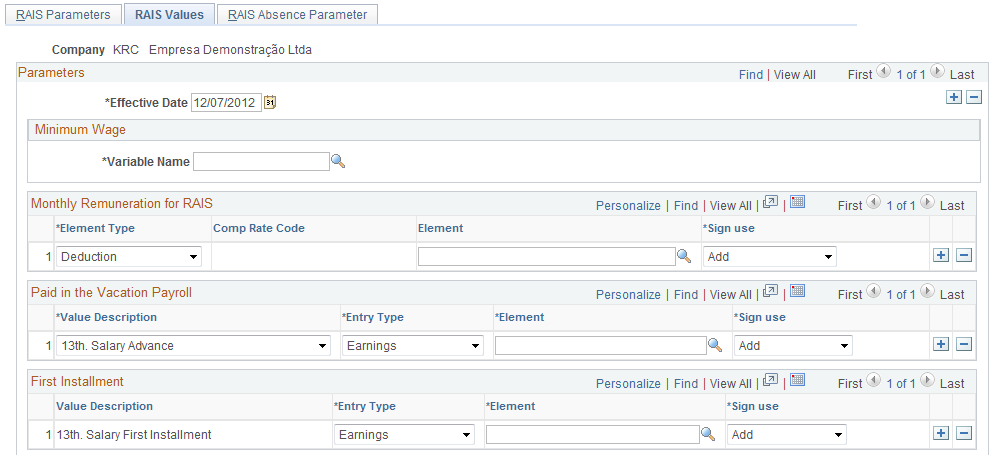This screenshot has width=999, height=455.
Task: Click View All link in Parameters header
Action: coord(794,75)
